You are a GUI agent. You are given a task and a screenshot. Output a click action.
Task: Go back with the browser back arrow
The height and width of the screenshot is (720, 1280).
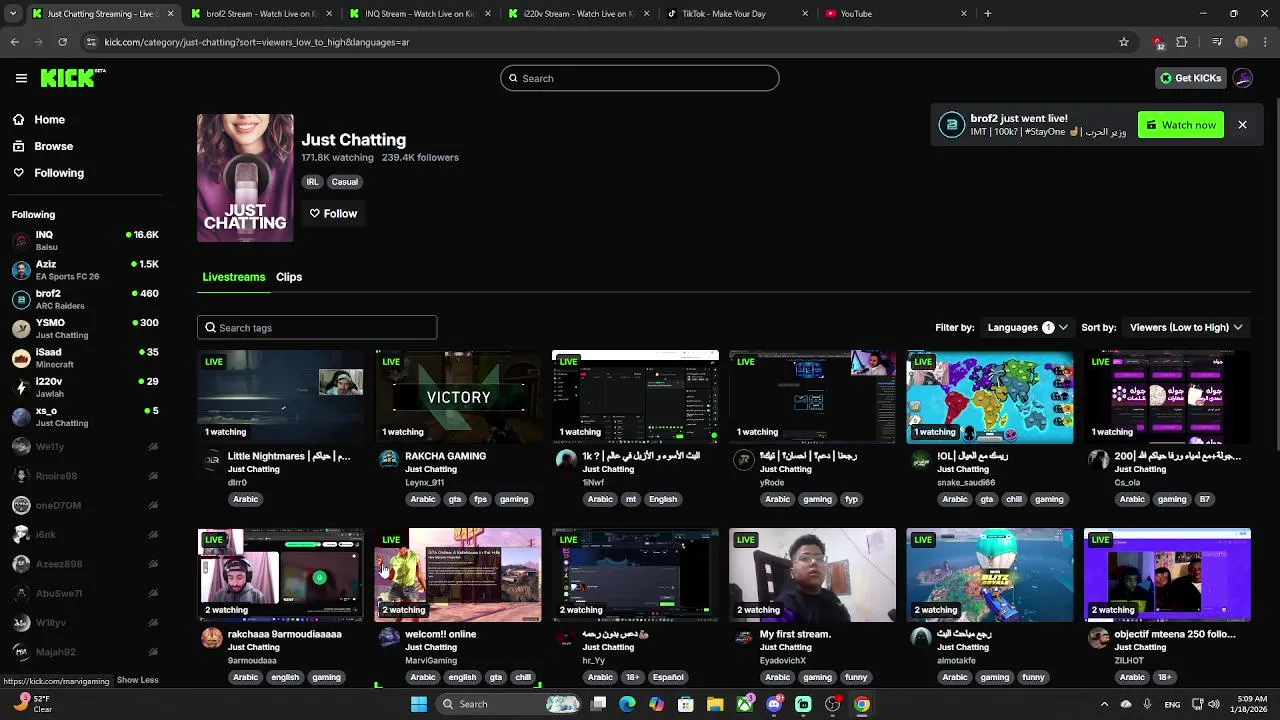pyautogui.click(x=14, y=42)
